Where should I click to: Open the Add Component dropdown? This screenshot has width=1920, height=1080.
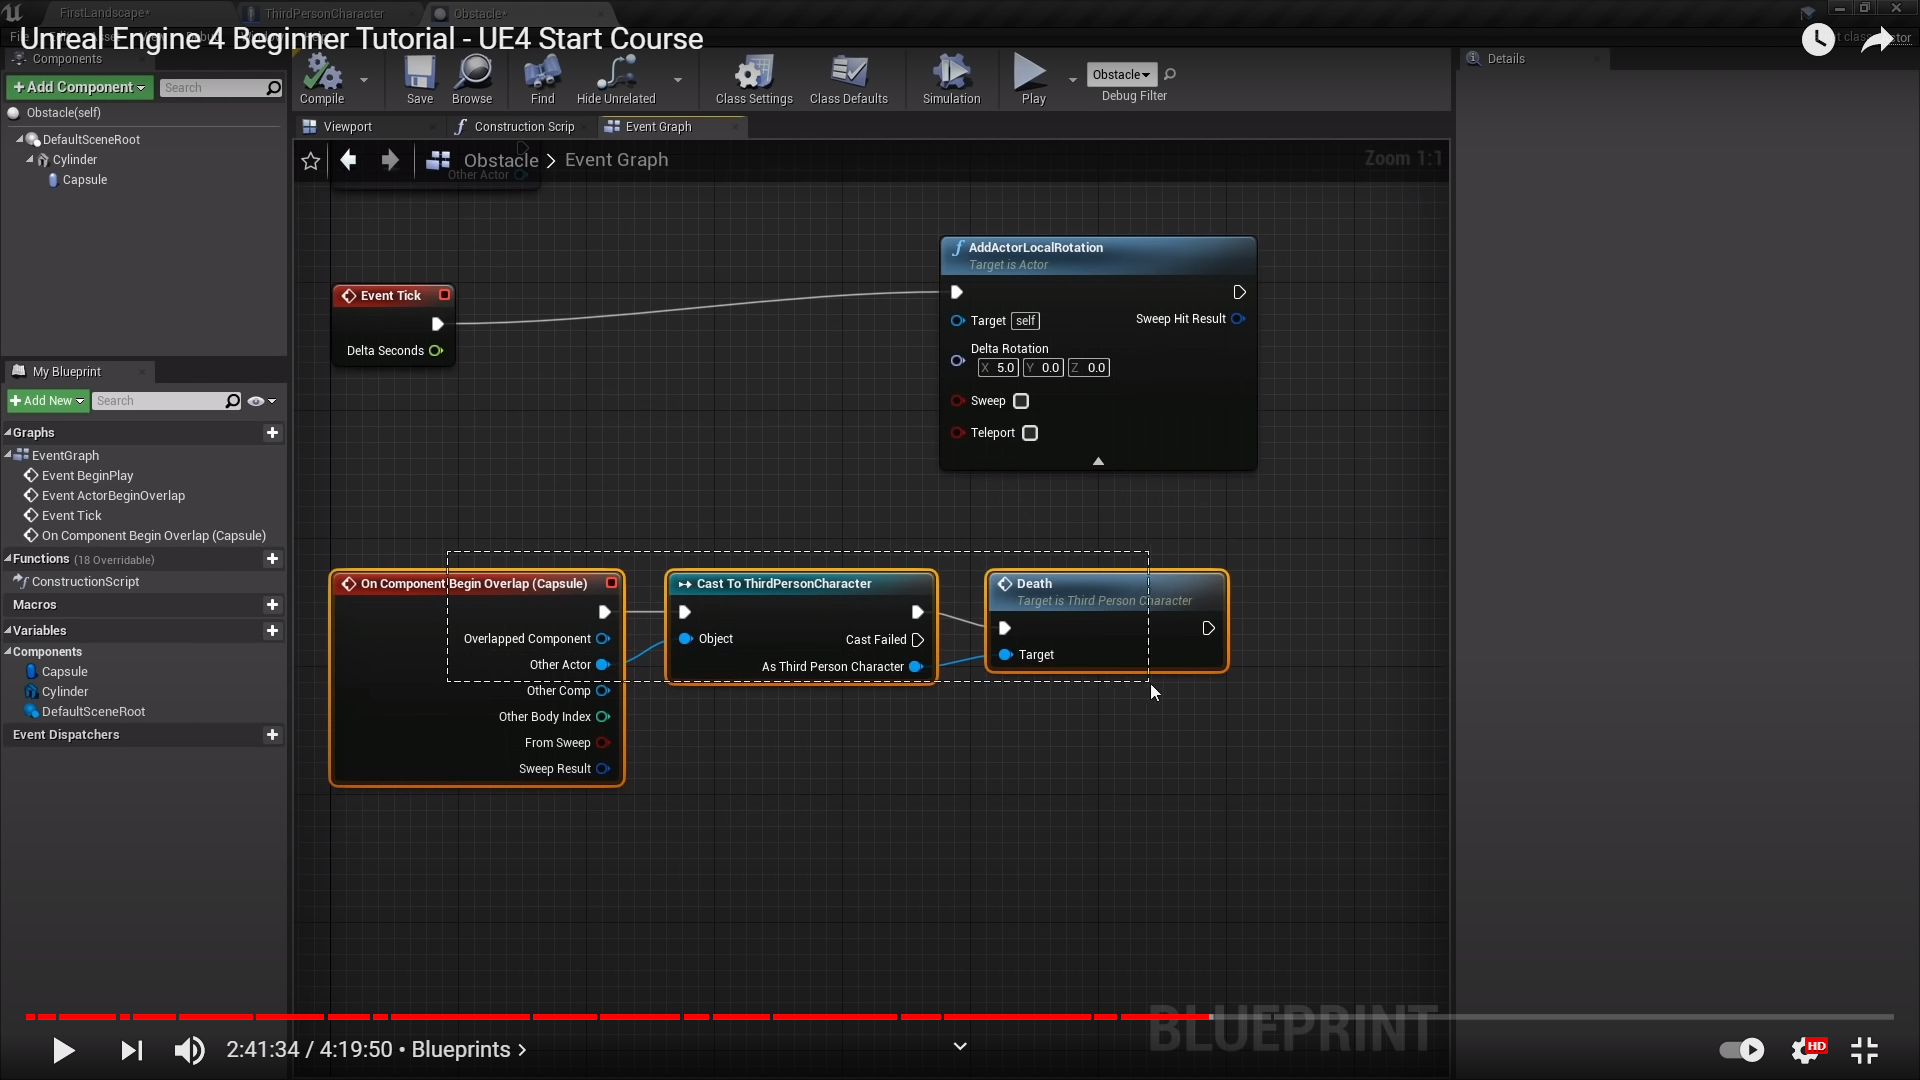(79, 88)
